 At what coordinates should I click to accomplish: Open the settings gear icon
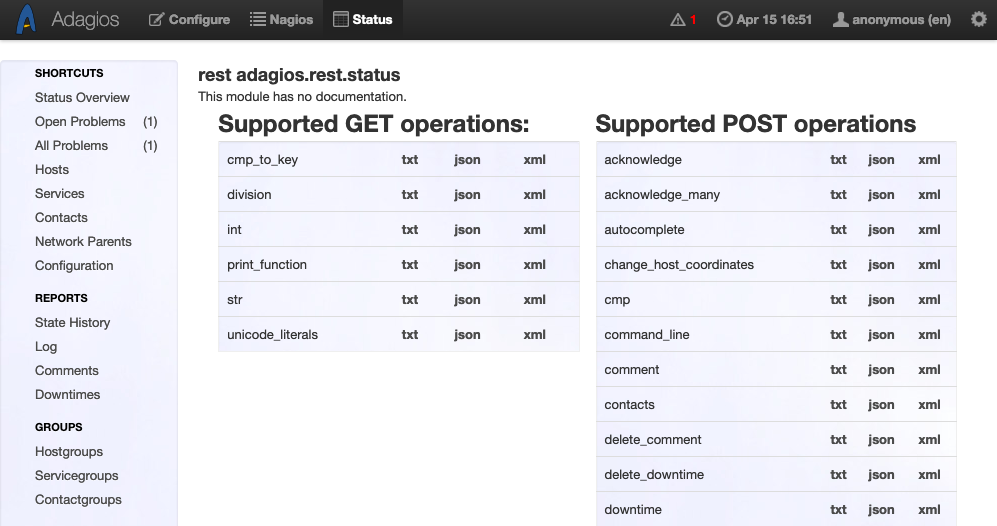click(978, 19)
